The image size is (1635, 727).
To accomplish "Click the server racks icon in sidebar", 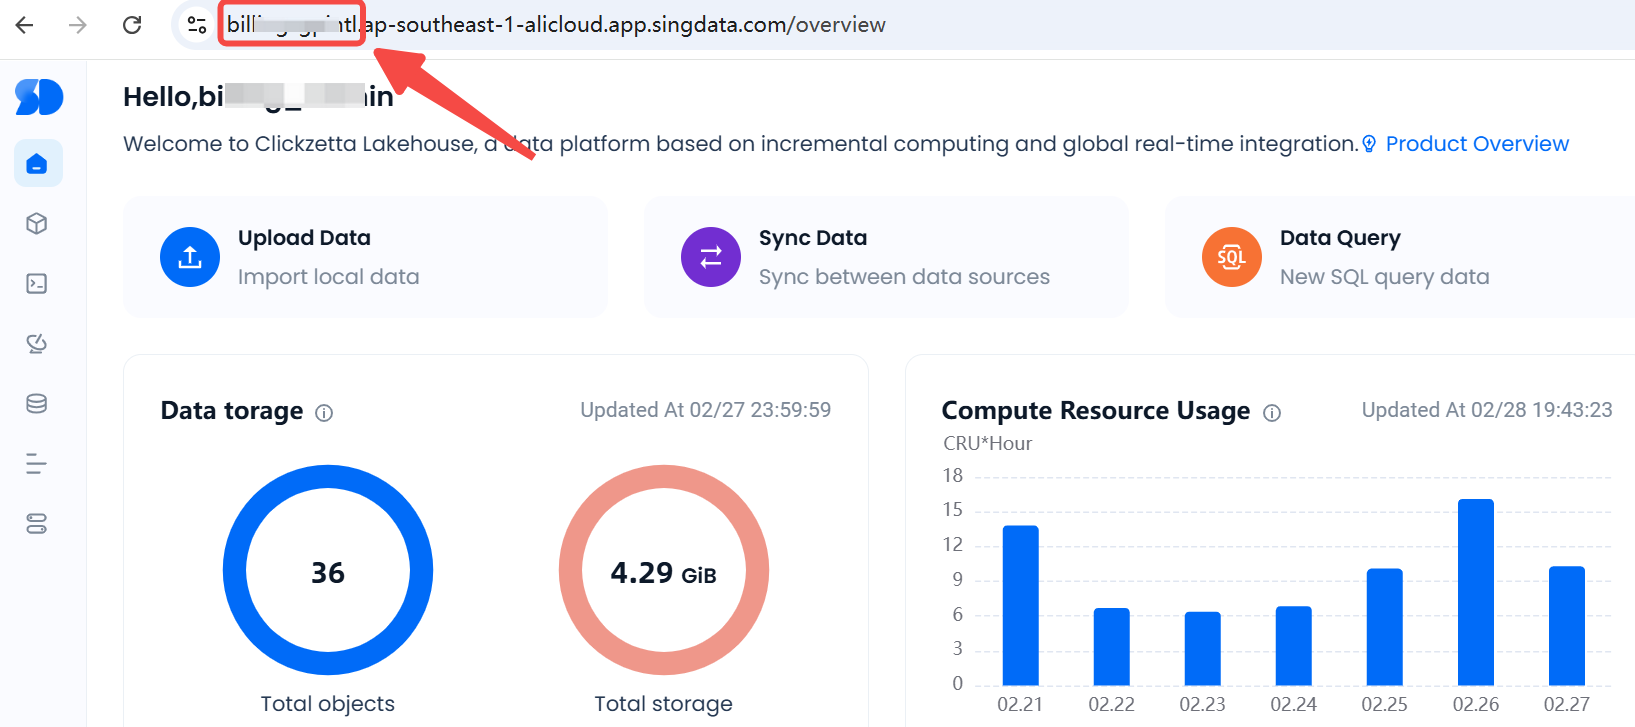I will [37, 524].
